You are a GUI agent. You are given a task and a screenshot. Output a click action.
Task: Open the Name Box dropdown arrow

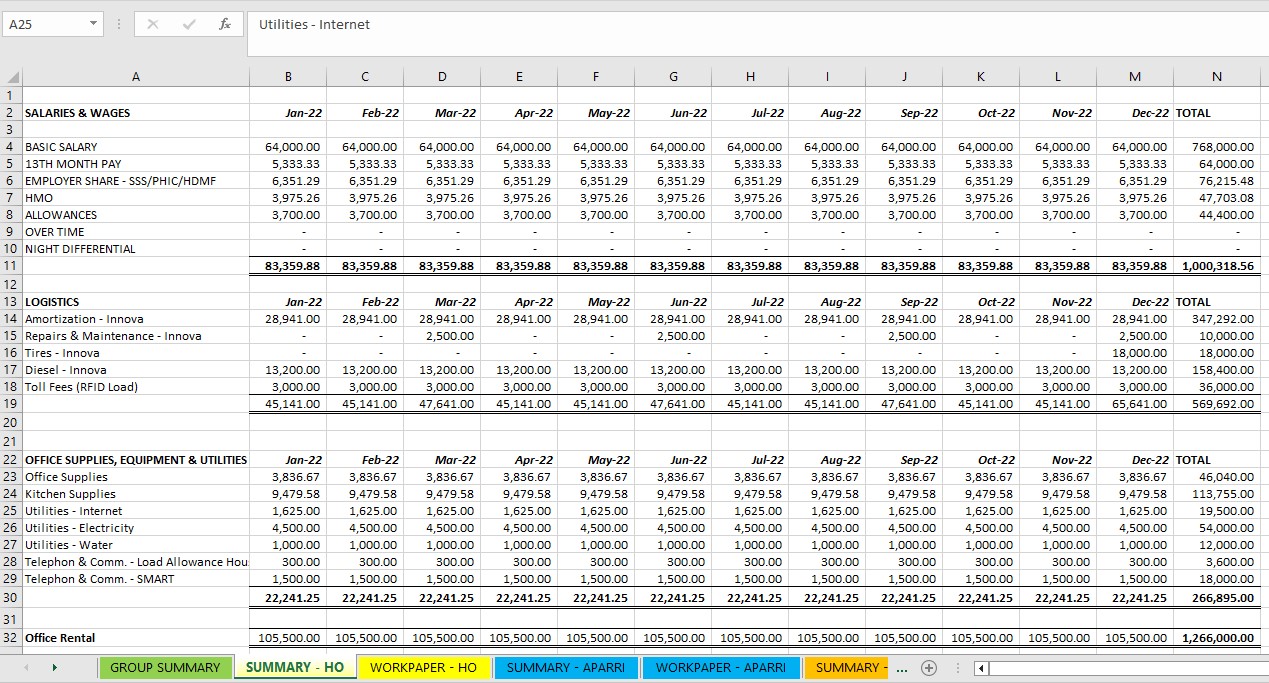94,24
